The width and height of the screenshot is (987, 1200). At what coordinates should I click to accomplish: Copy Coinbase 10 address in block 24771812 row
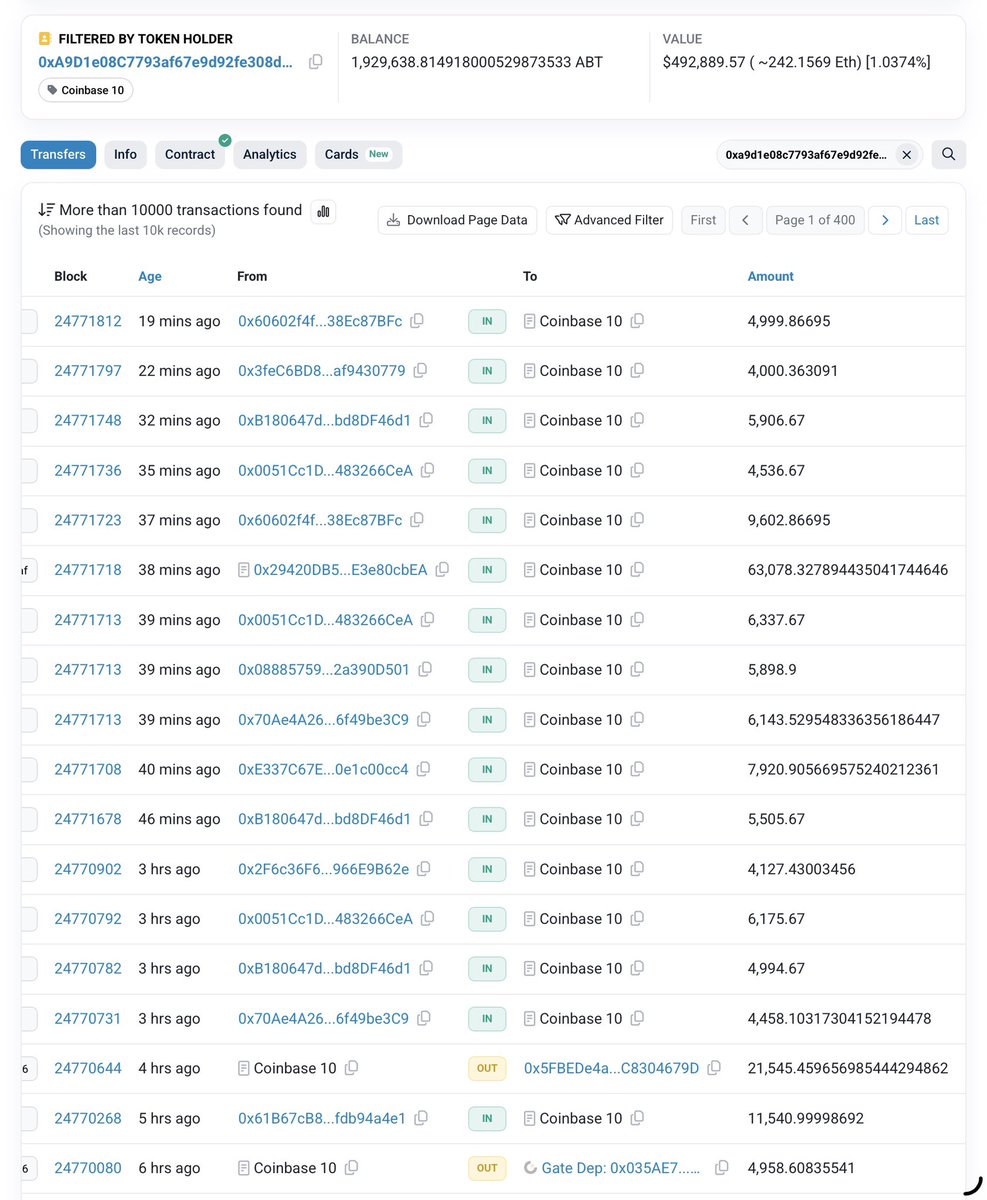coord(637,321)
